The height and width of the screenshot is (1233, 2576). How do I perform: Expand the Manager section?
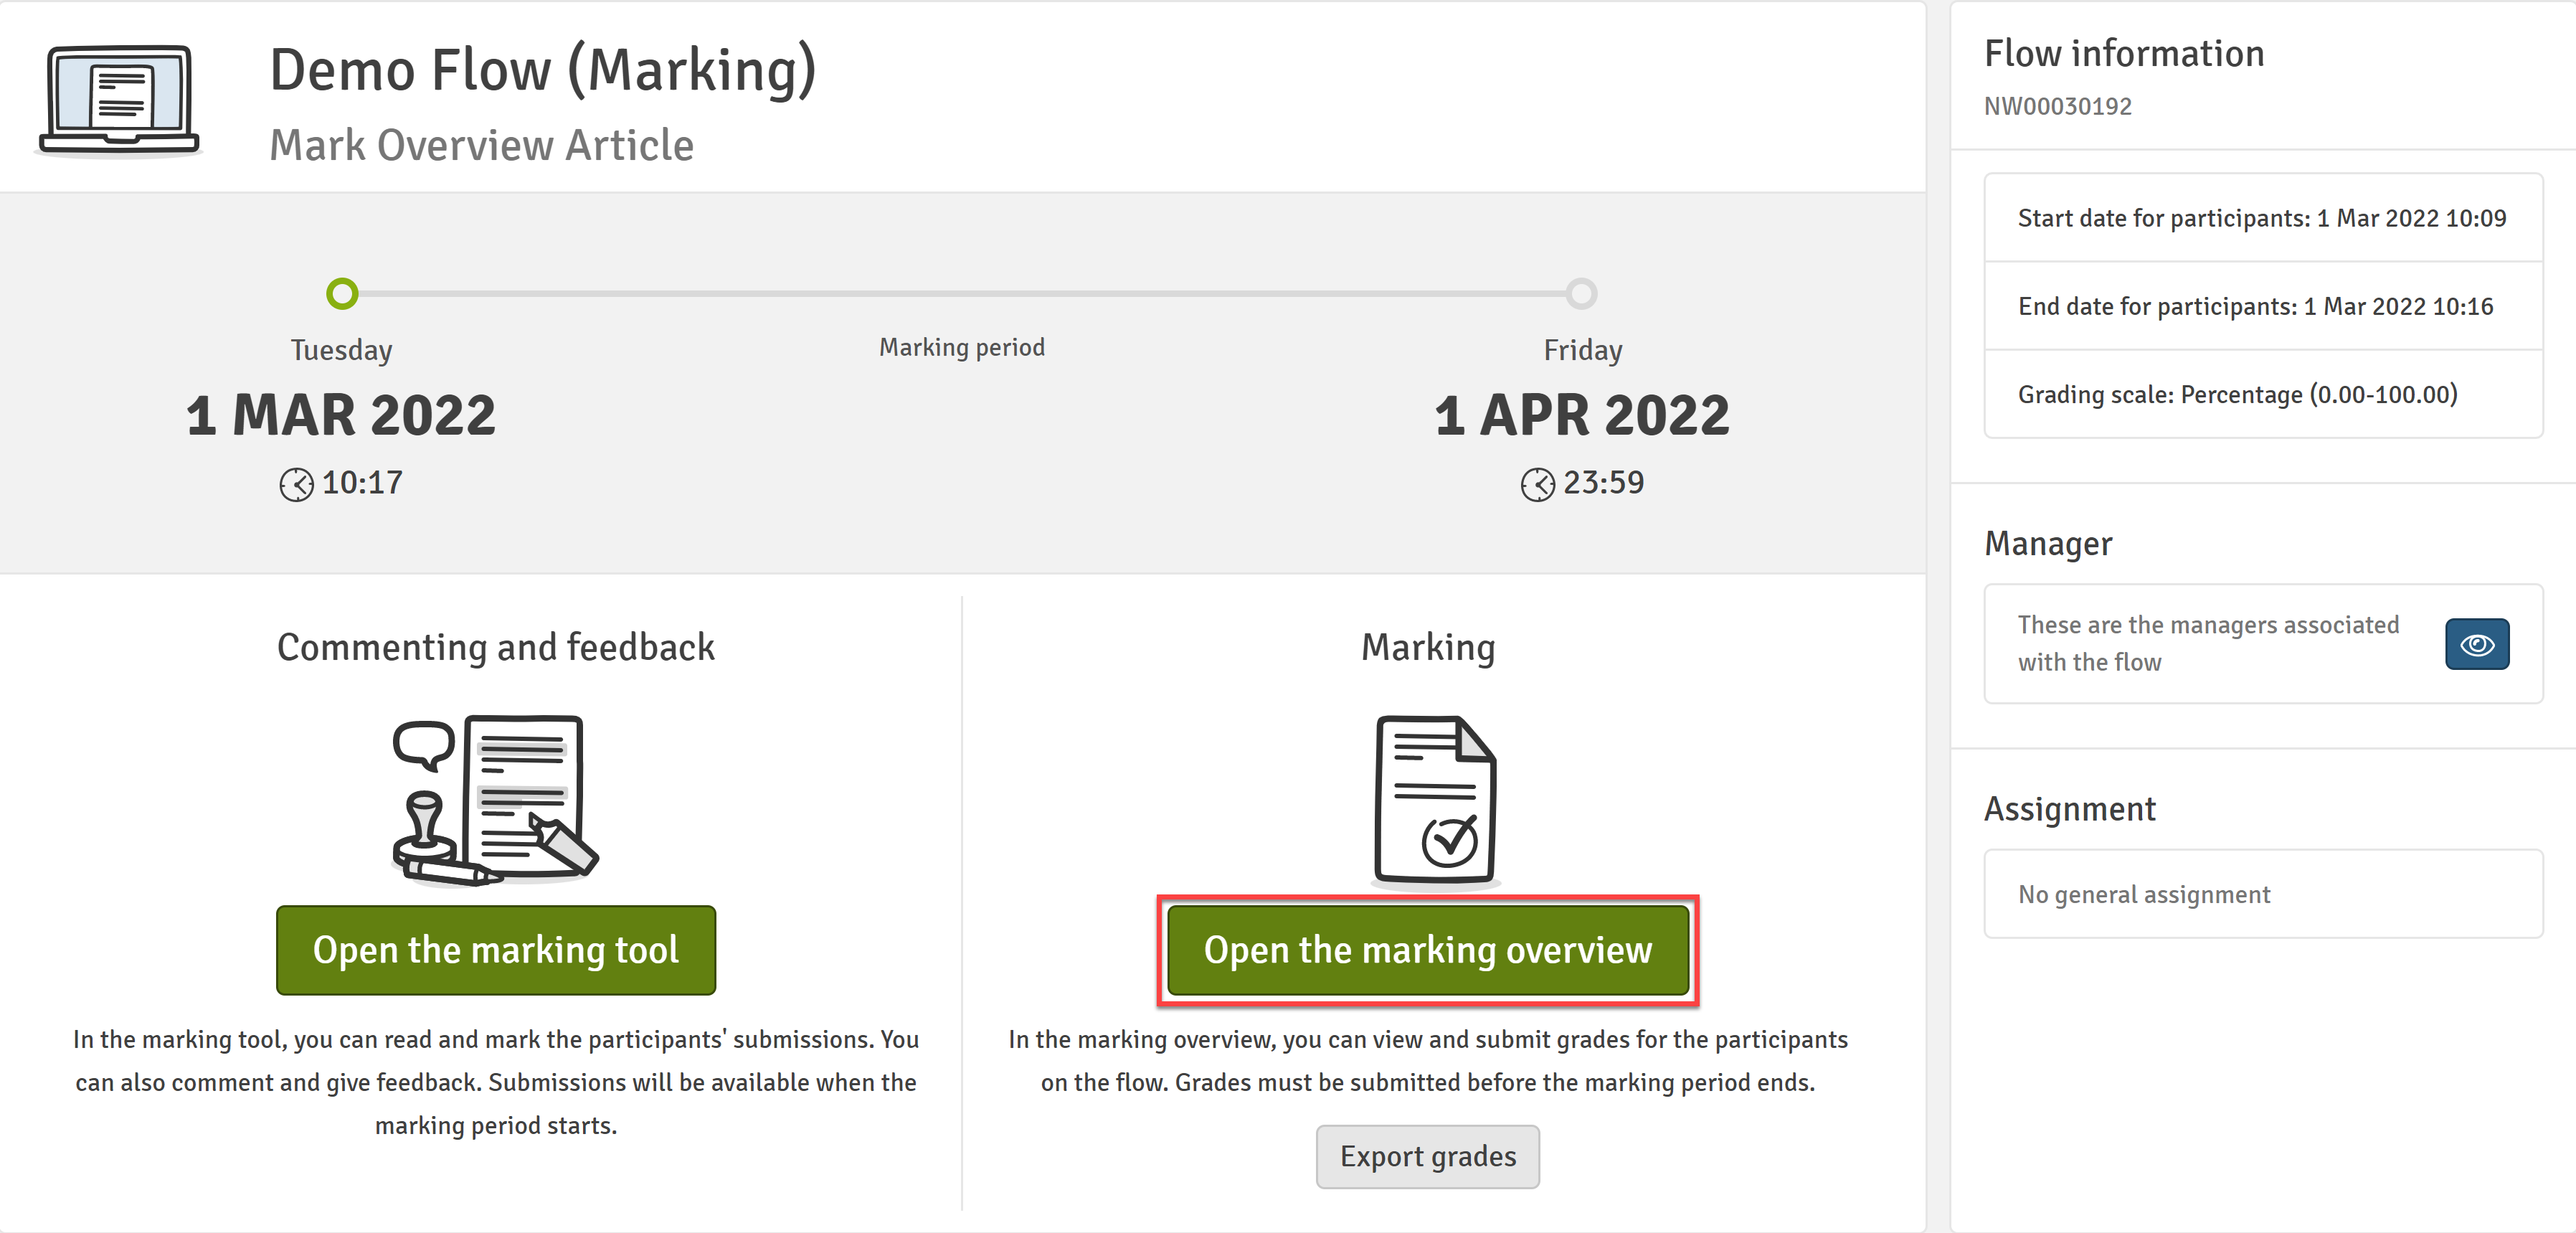point(2048,543)
